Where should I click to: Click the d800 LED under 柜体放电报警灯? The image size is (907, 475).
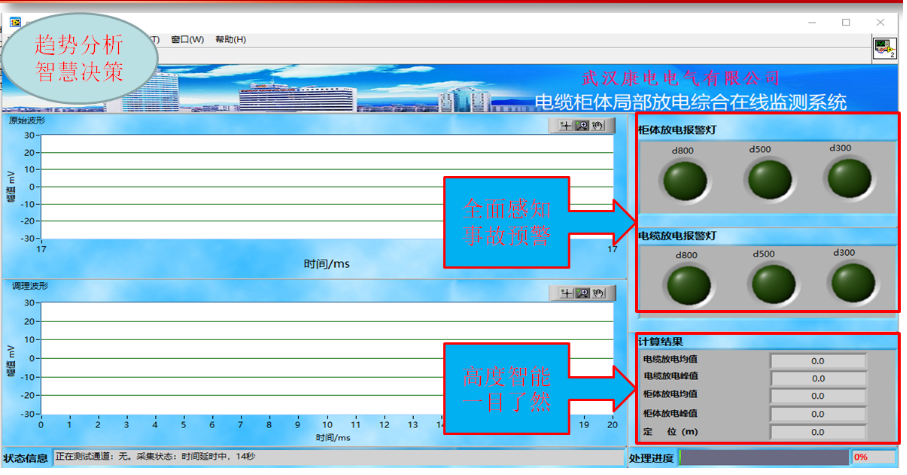685,181
